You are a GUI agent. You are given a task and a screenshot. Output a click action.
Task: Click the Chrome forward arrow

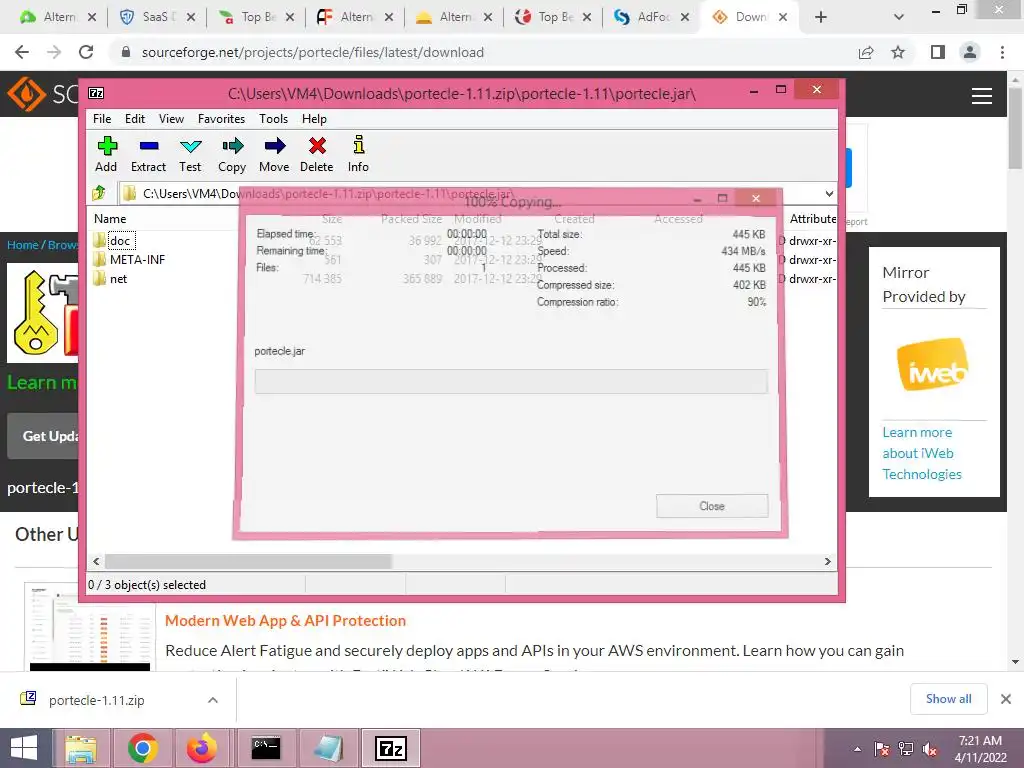pos(54,52)
